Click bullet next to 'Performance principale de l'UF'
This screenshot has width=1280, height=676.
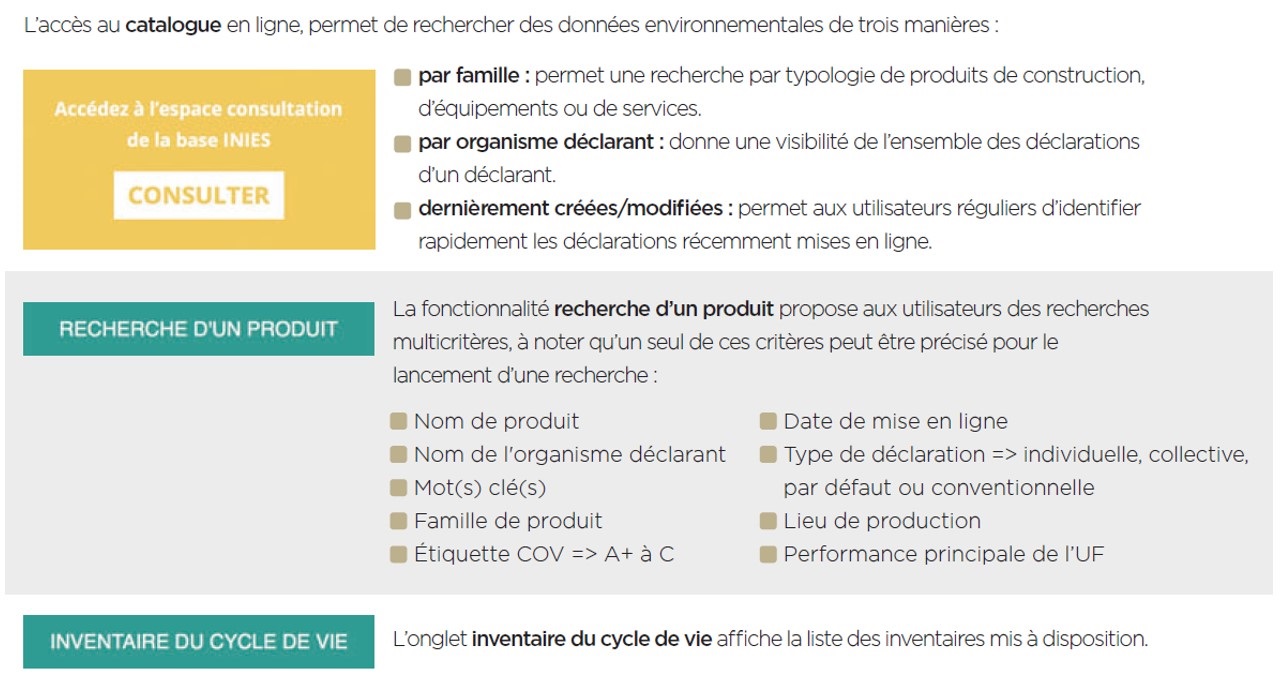point(768,553)
